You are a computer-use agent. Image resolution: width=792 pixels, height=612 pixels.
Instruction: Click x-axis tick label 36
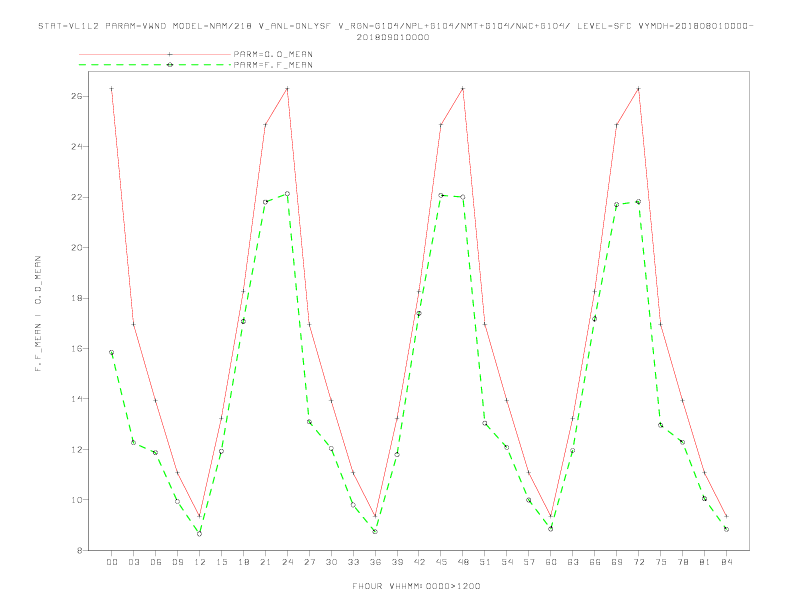pyautogui.click(x=375, y=562)
